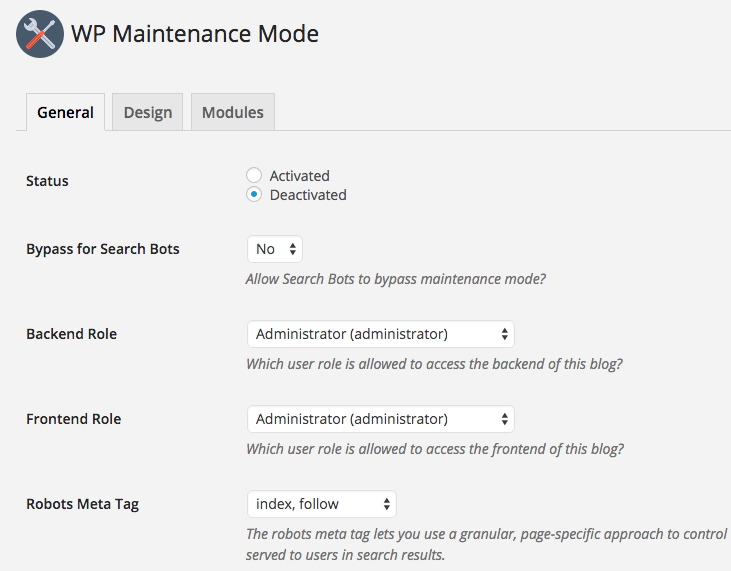Open the Frontend Role dropdown
731x571 pixels.
pyautogui.click(x=380, y=419)
